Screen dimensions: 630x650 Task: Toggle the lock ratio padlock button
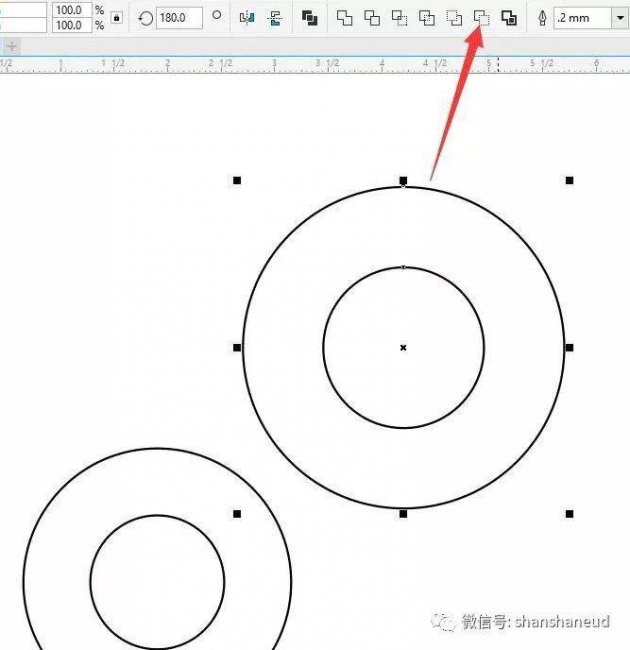tap(117, 18)
